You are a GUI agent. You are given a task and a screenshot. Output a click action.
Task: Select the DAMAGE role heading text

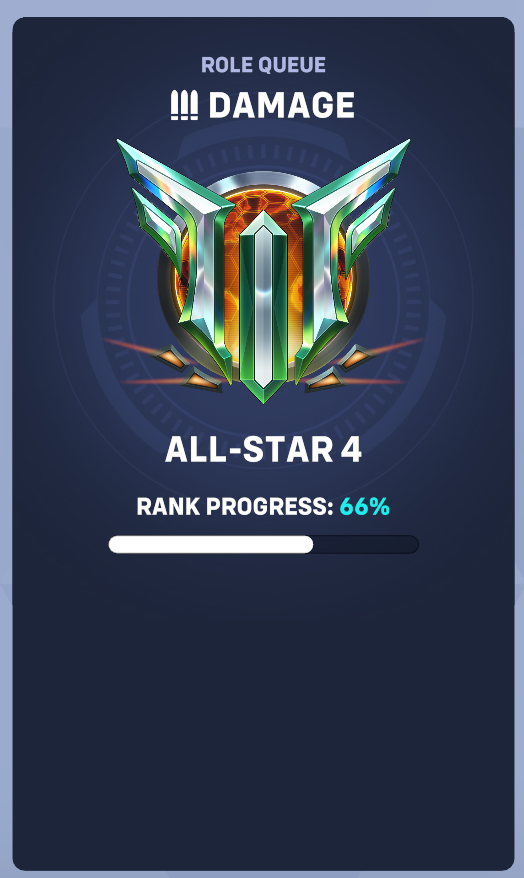(282, 106)
